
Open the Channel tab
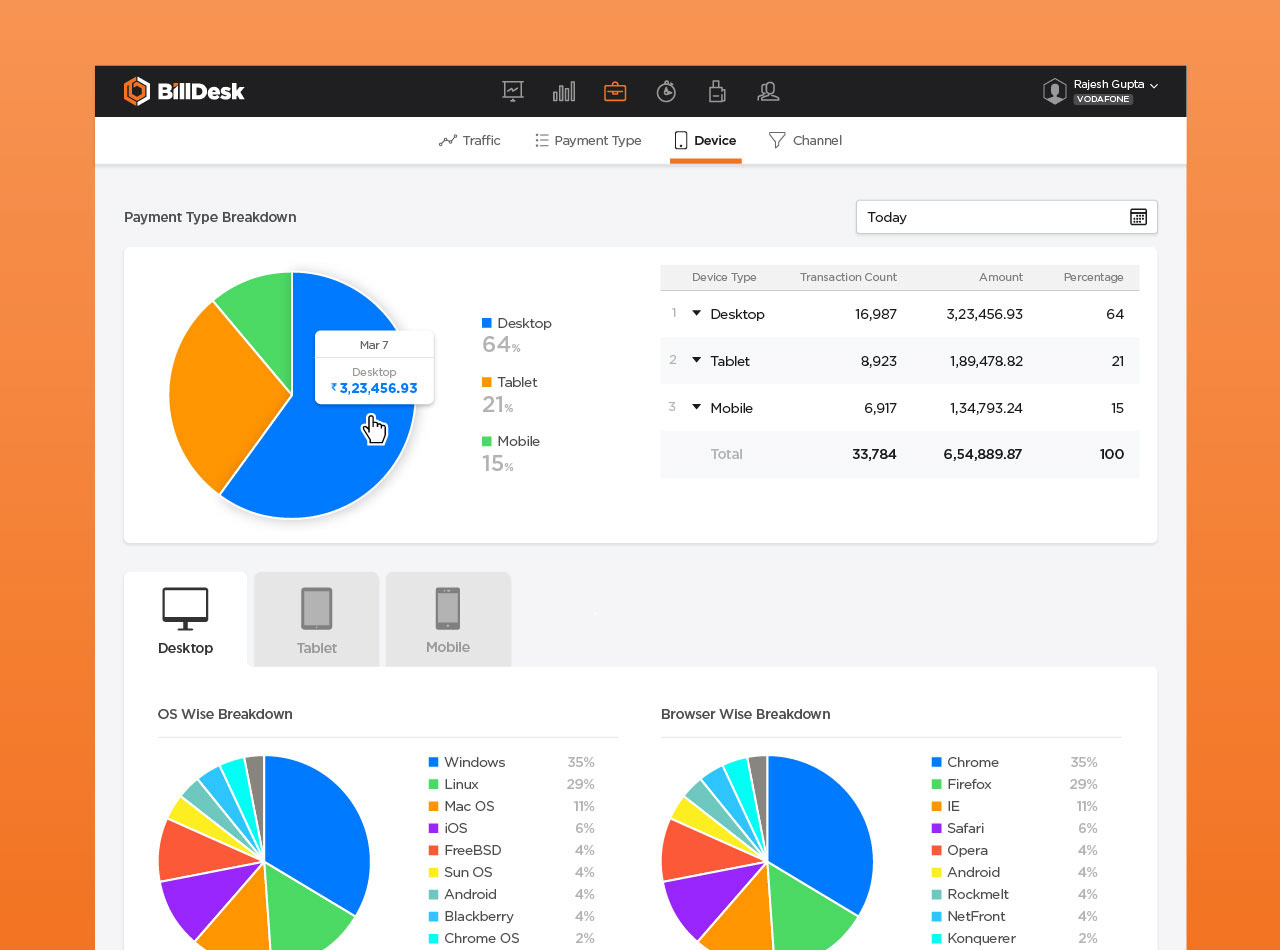coord(805,141)
